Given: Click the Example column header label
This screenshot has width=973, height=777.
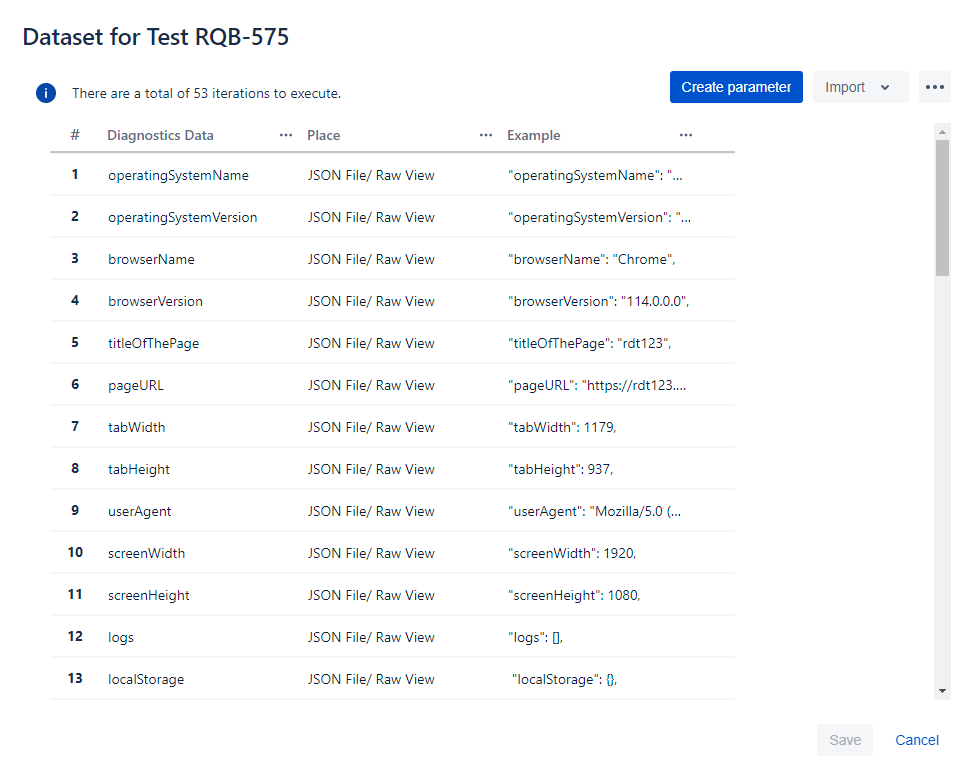Looking at the screenshot, I should (533, 135).
